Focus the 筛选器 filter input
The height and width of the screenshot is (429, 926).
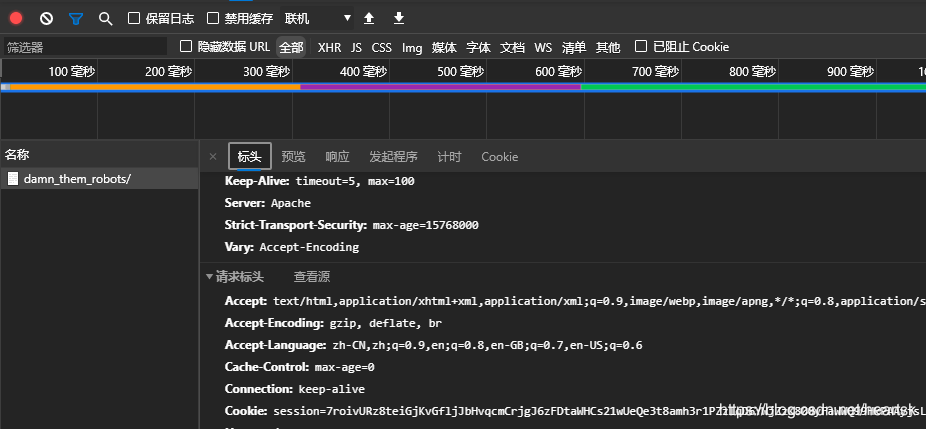pos(85,47)
